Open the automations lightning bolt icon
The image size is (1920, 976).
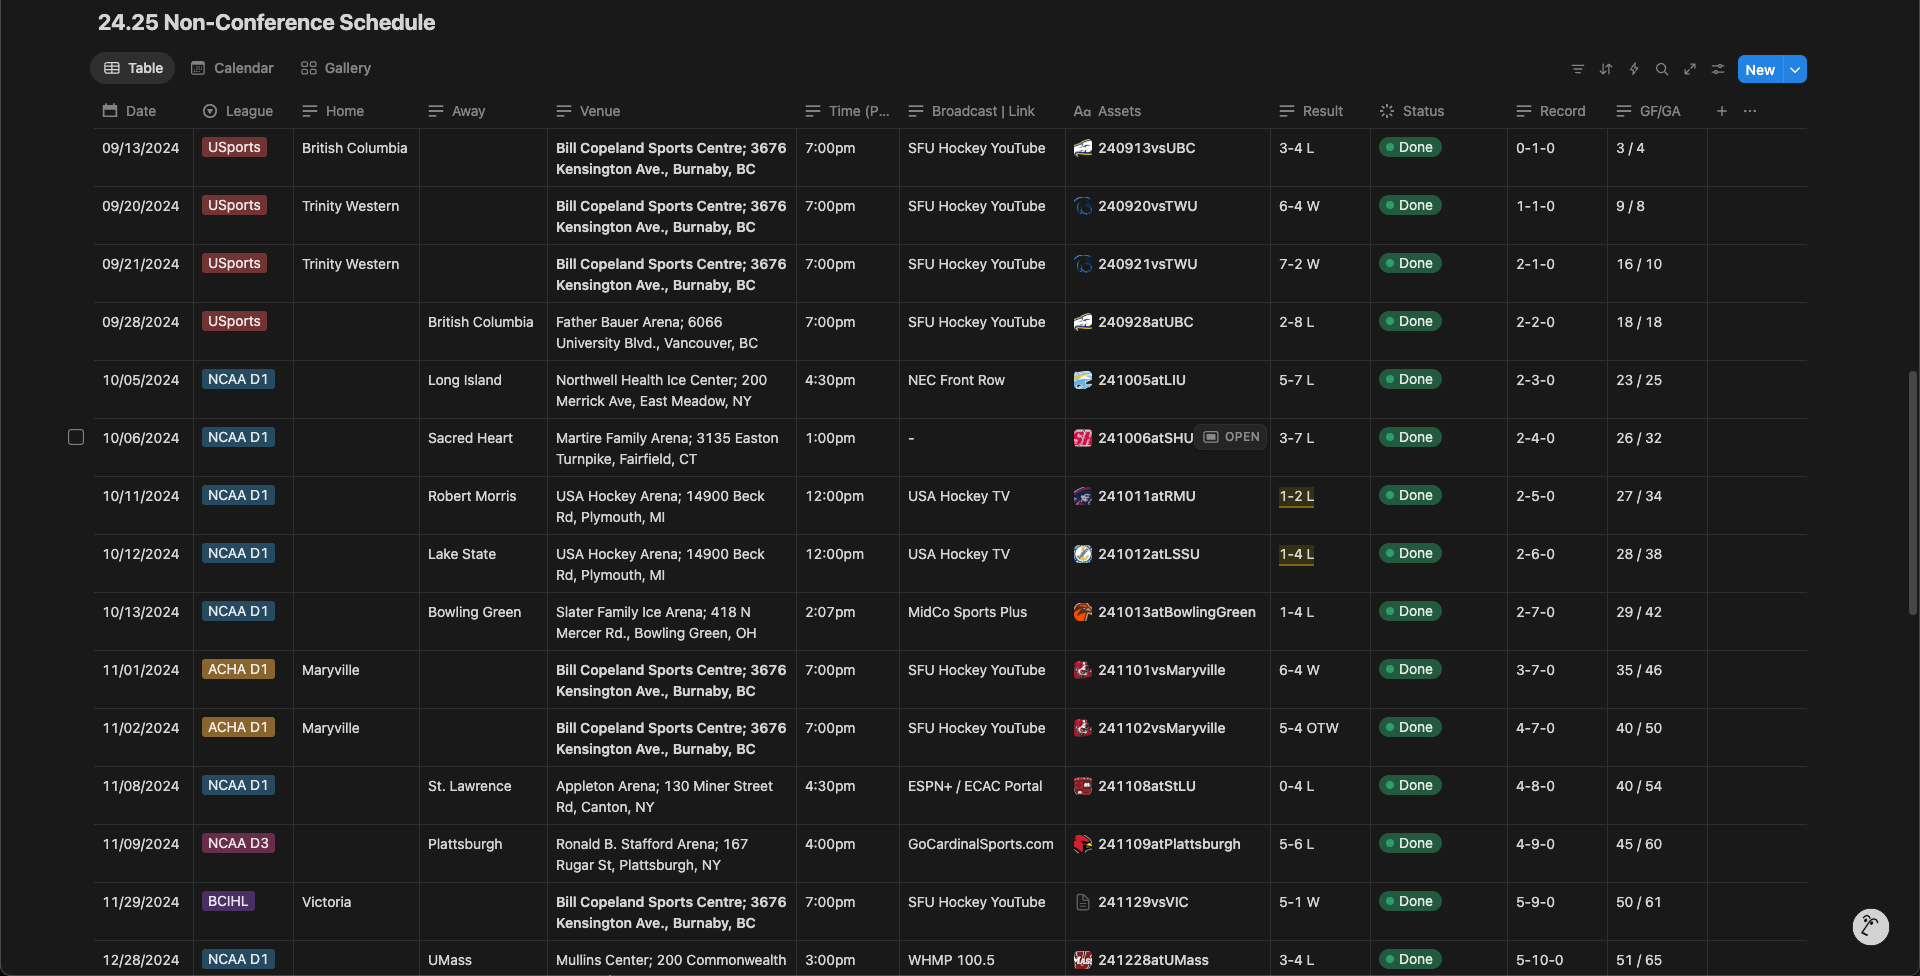1633,69
